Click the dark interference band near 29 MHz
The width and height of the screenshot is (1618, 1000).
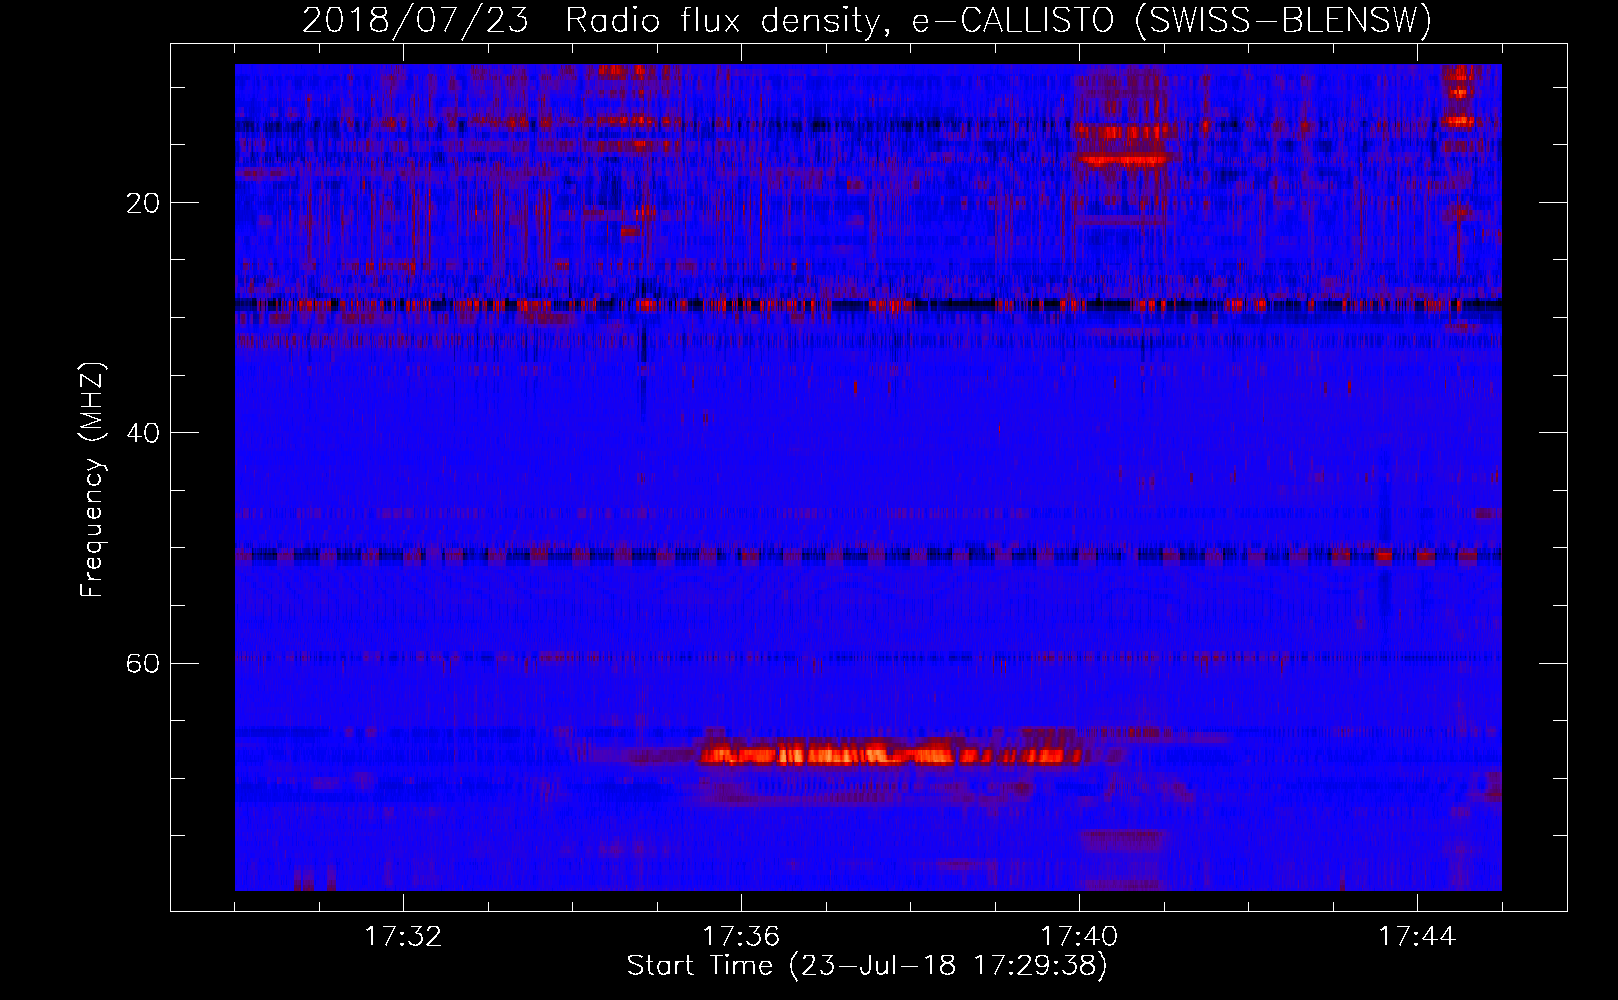(x=868, y=305)
